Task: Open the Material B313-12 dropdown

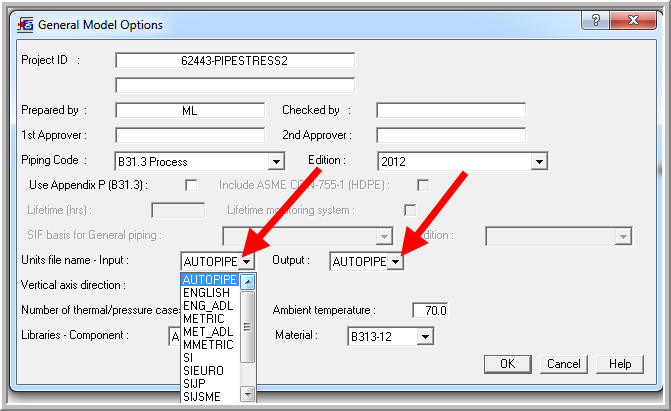Action: coord(425,337)
